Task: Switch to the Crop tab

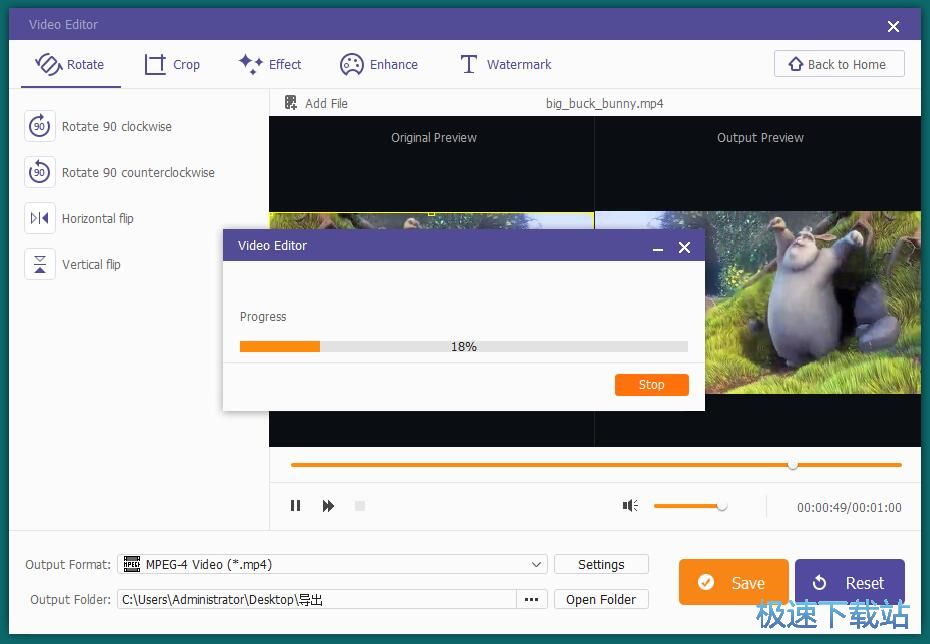Action: [172, 64]
